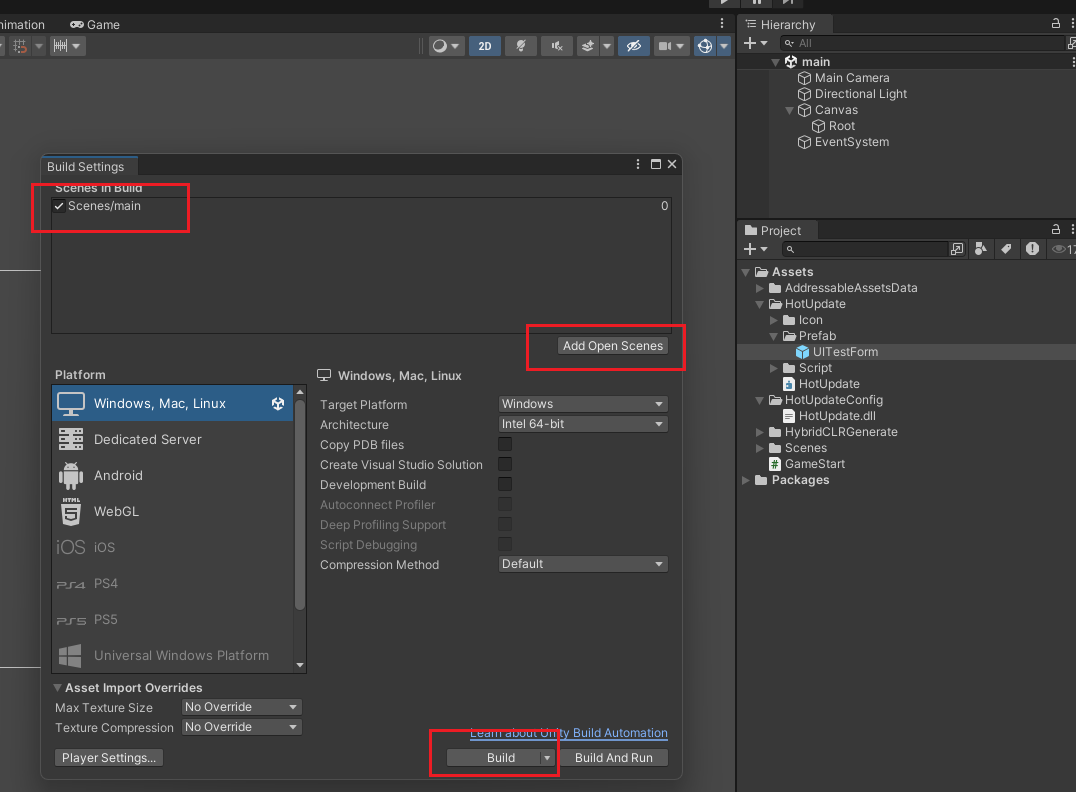The height and width of the screenshot is (792, 1076).
Task: Open Texture Compression override dropdown
Action: [x=242, y=727]
